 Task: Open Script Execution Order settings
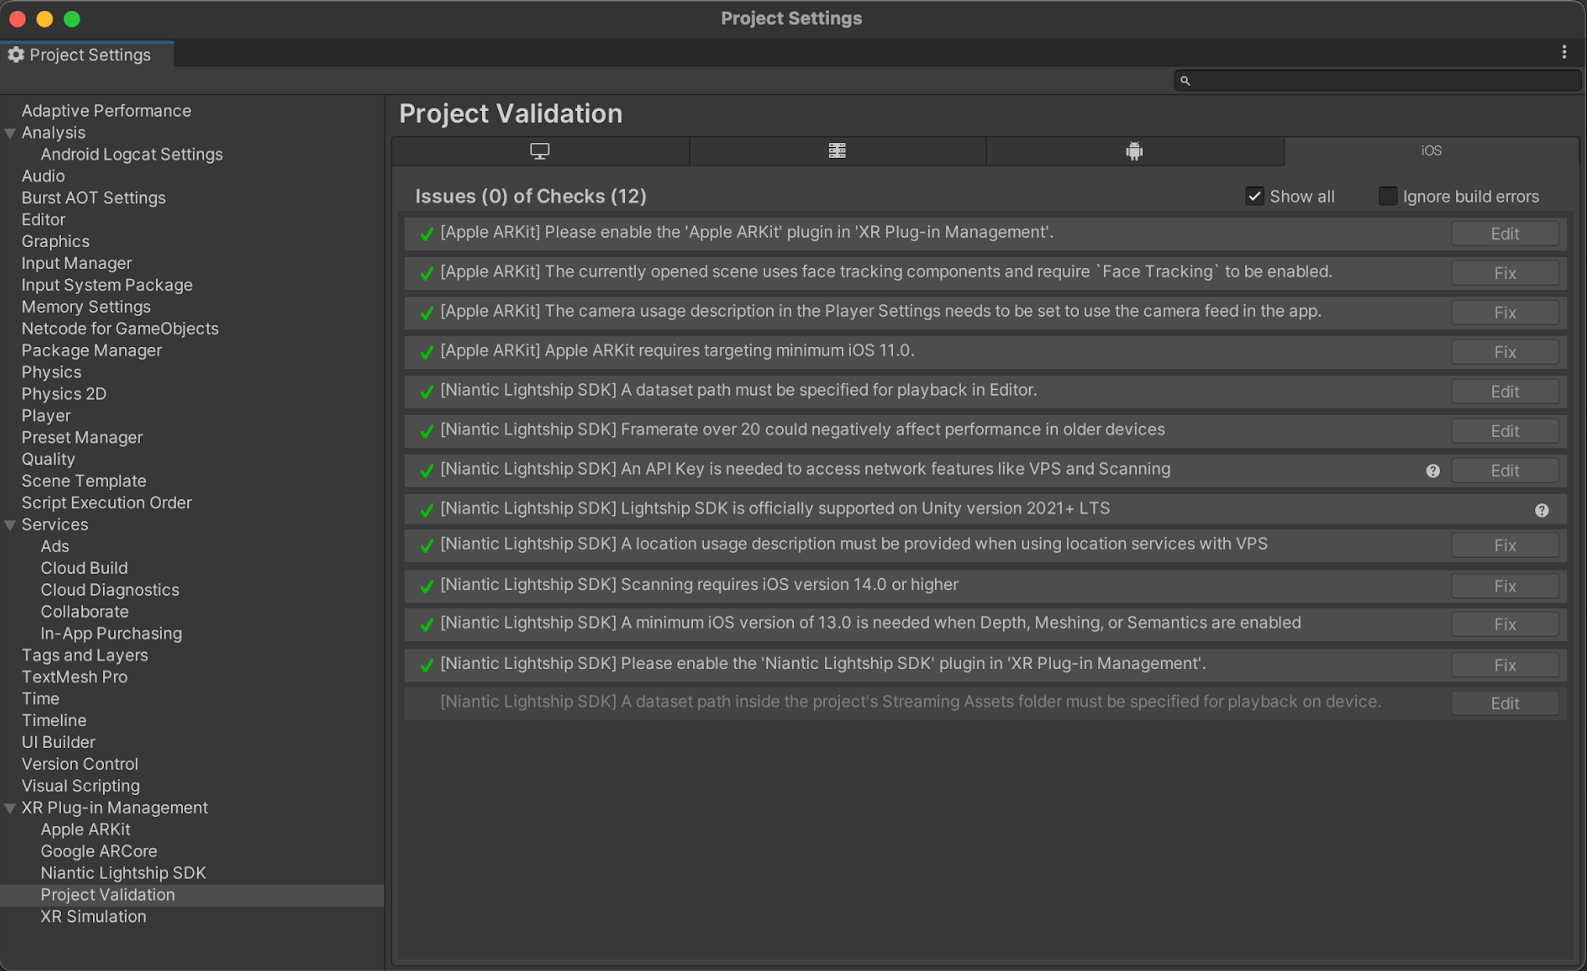tap(106, 503)
